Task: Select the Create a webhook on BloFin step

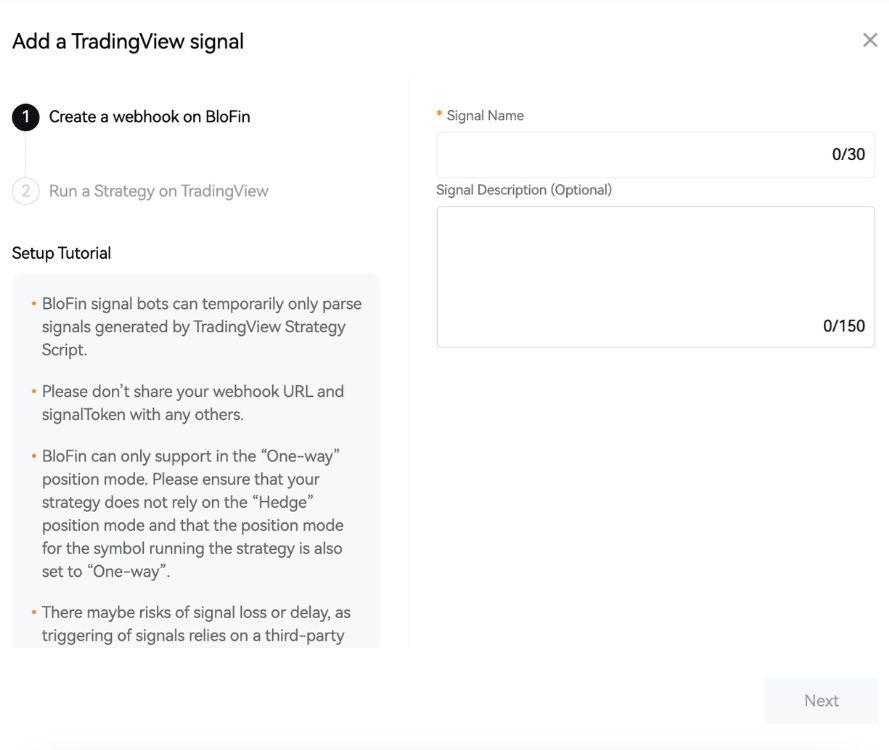Action: point(149,117)
